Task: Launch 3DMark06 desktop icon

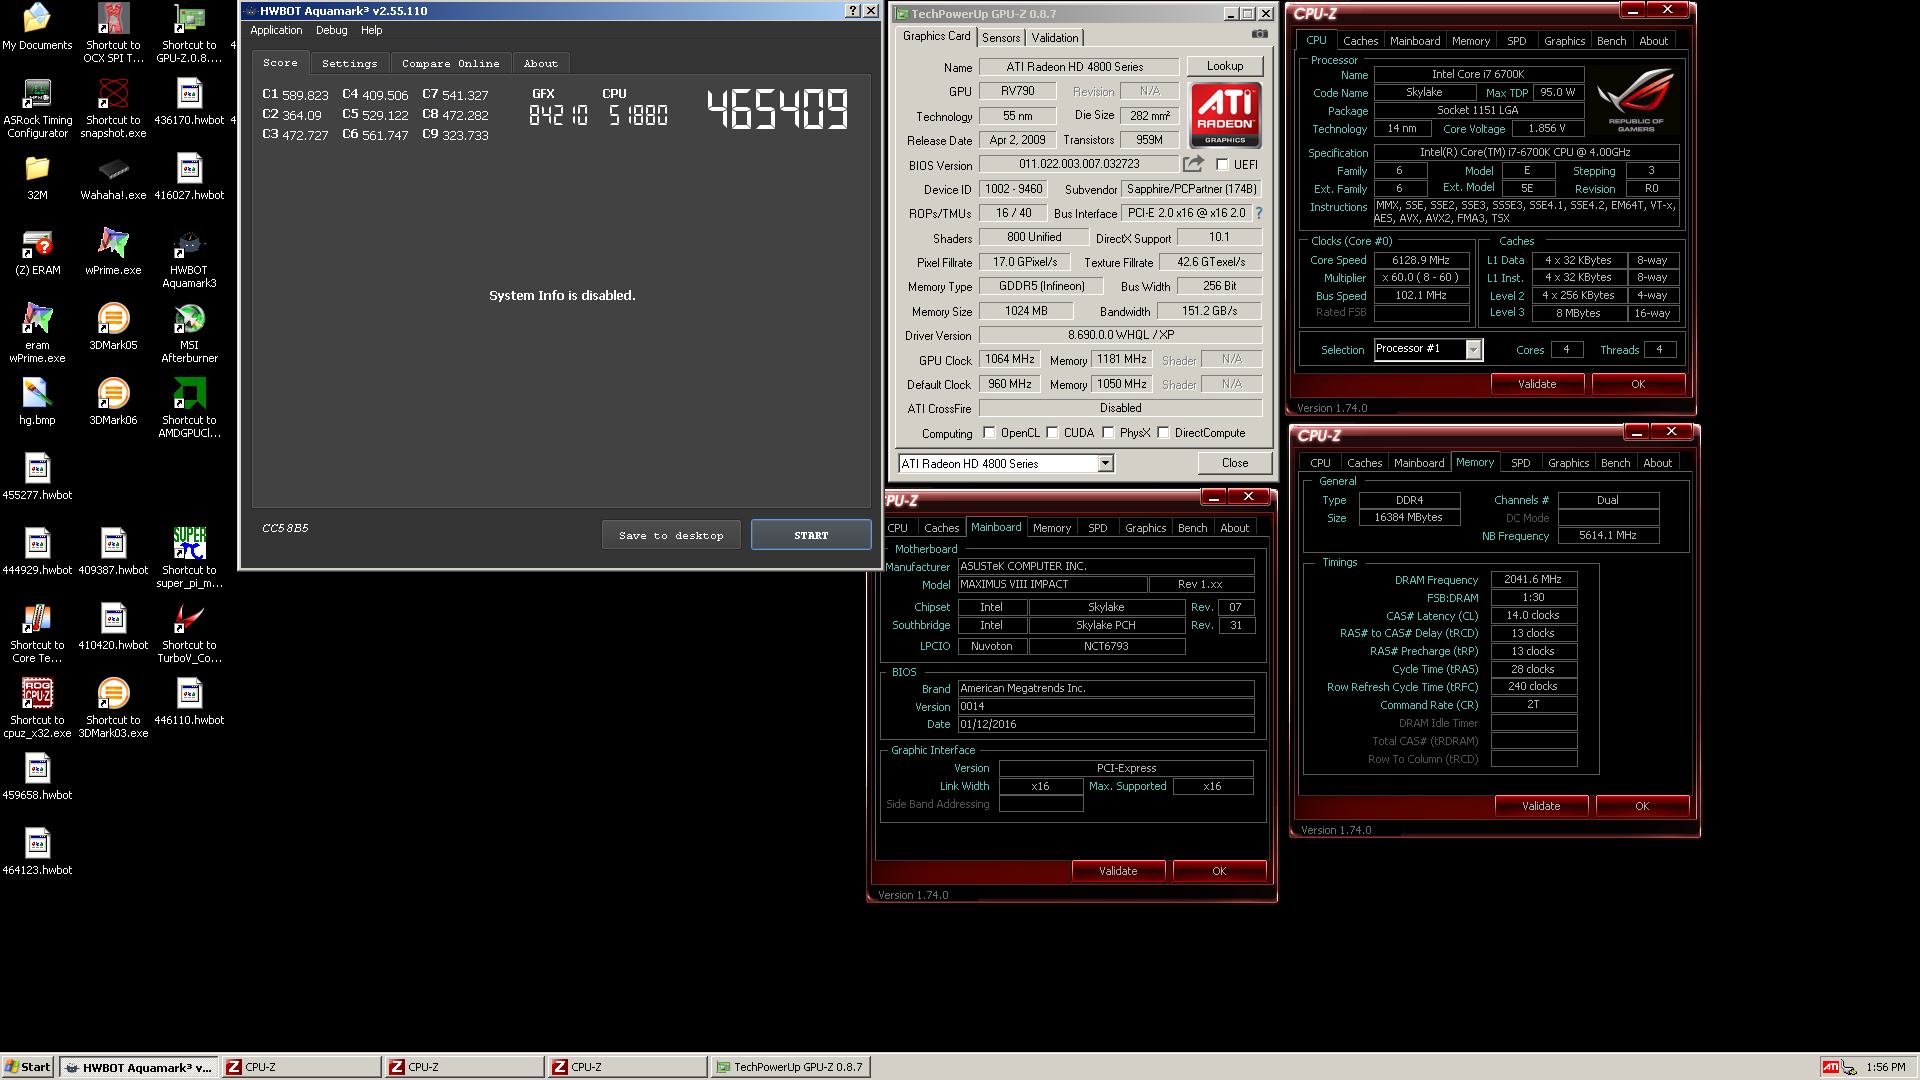Action: 113,402
